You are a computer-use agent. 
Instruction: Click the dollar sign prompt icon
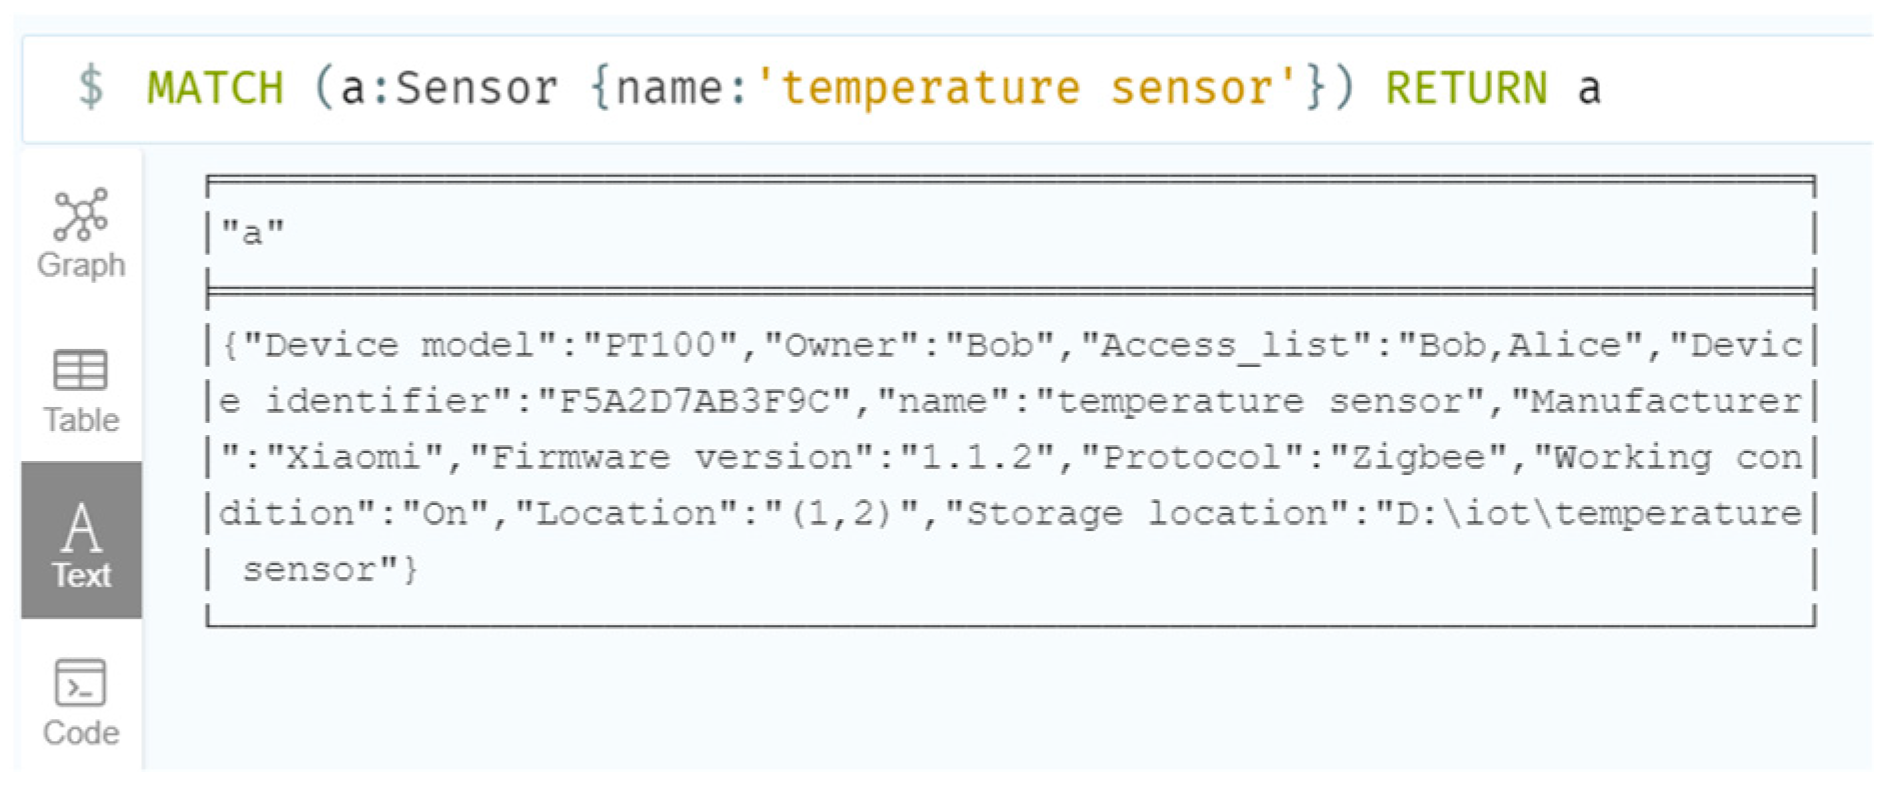(91, 86)
